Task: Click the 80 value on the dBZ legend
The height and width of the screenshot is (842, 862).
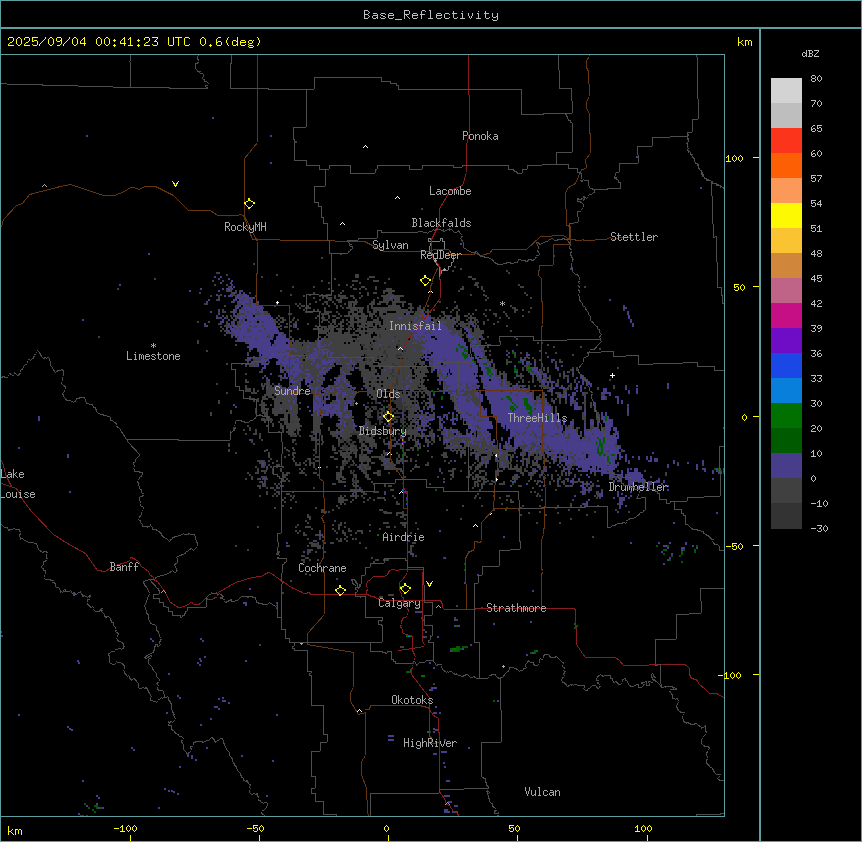Action: [816, 79]
